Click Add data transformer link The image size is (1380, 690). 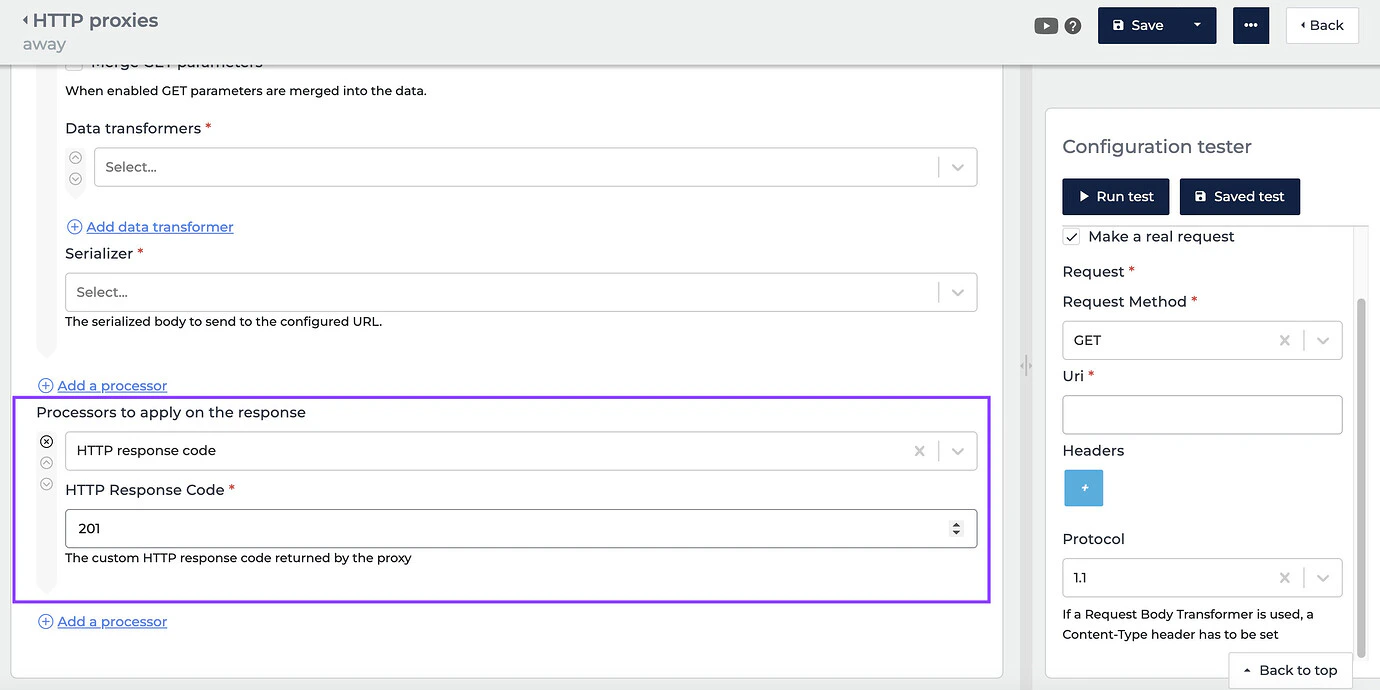click(x=160, y=227)
